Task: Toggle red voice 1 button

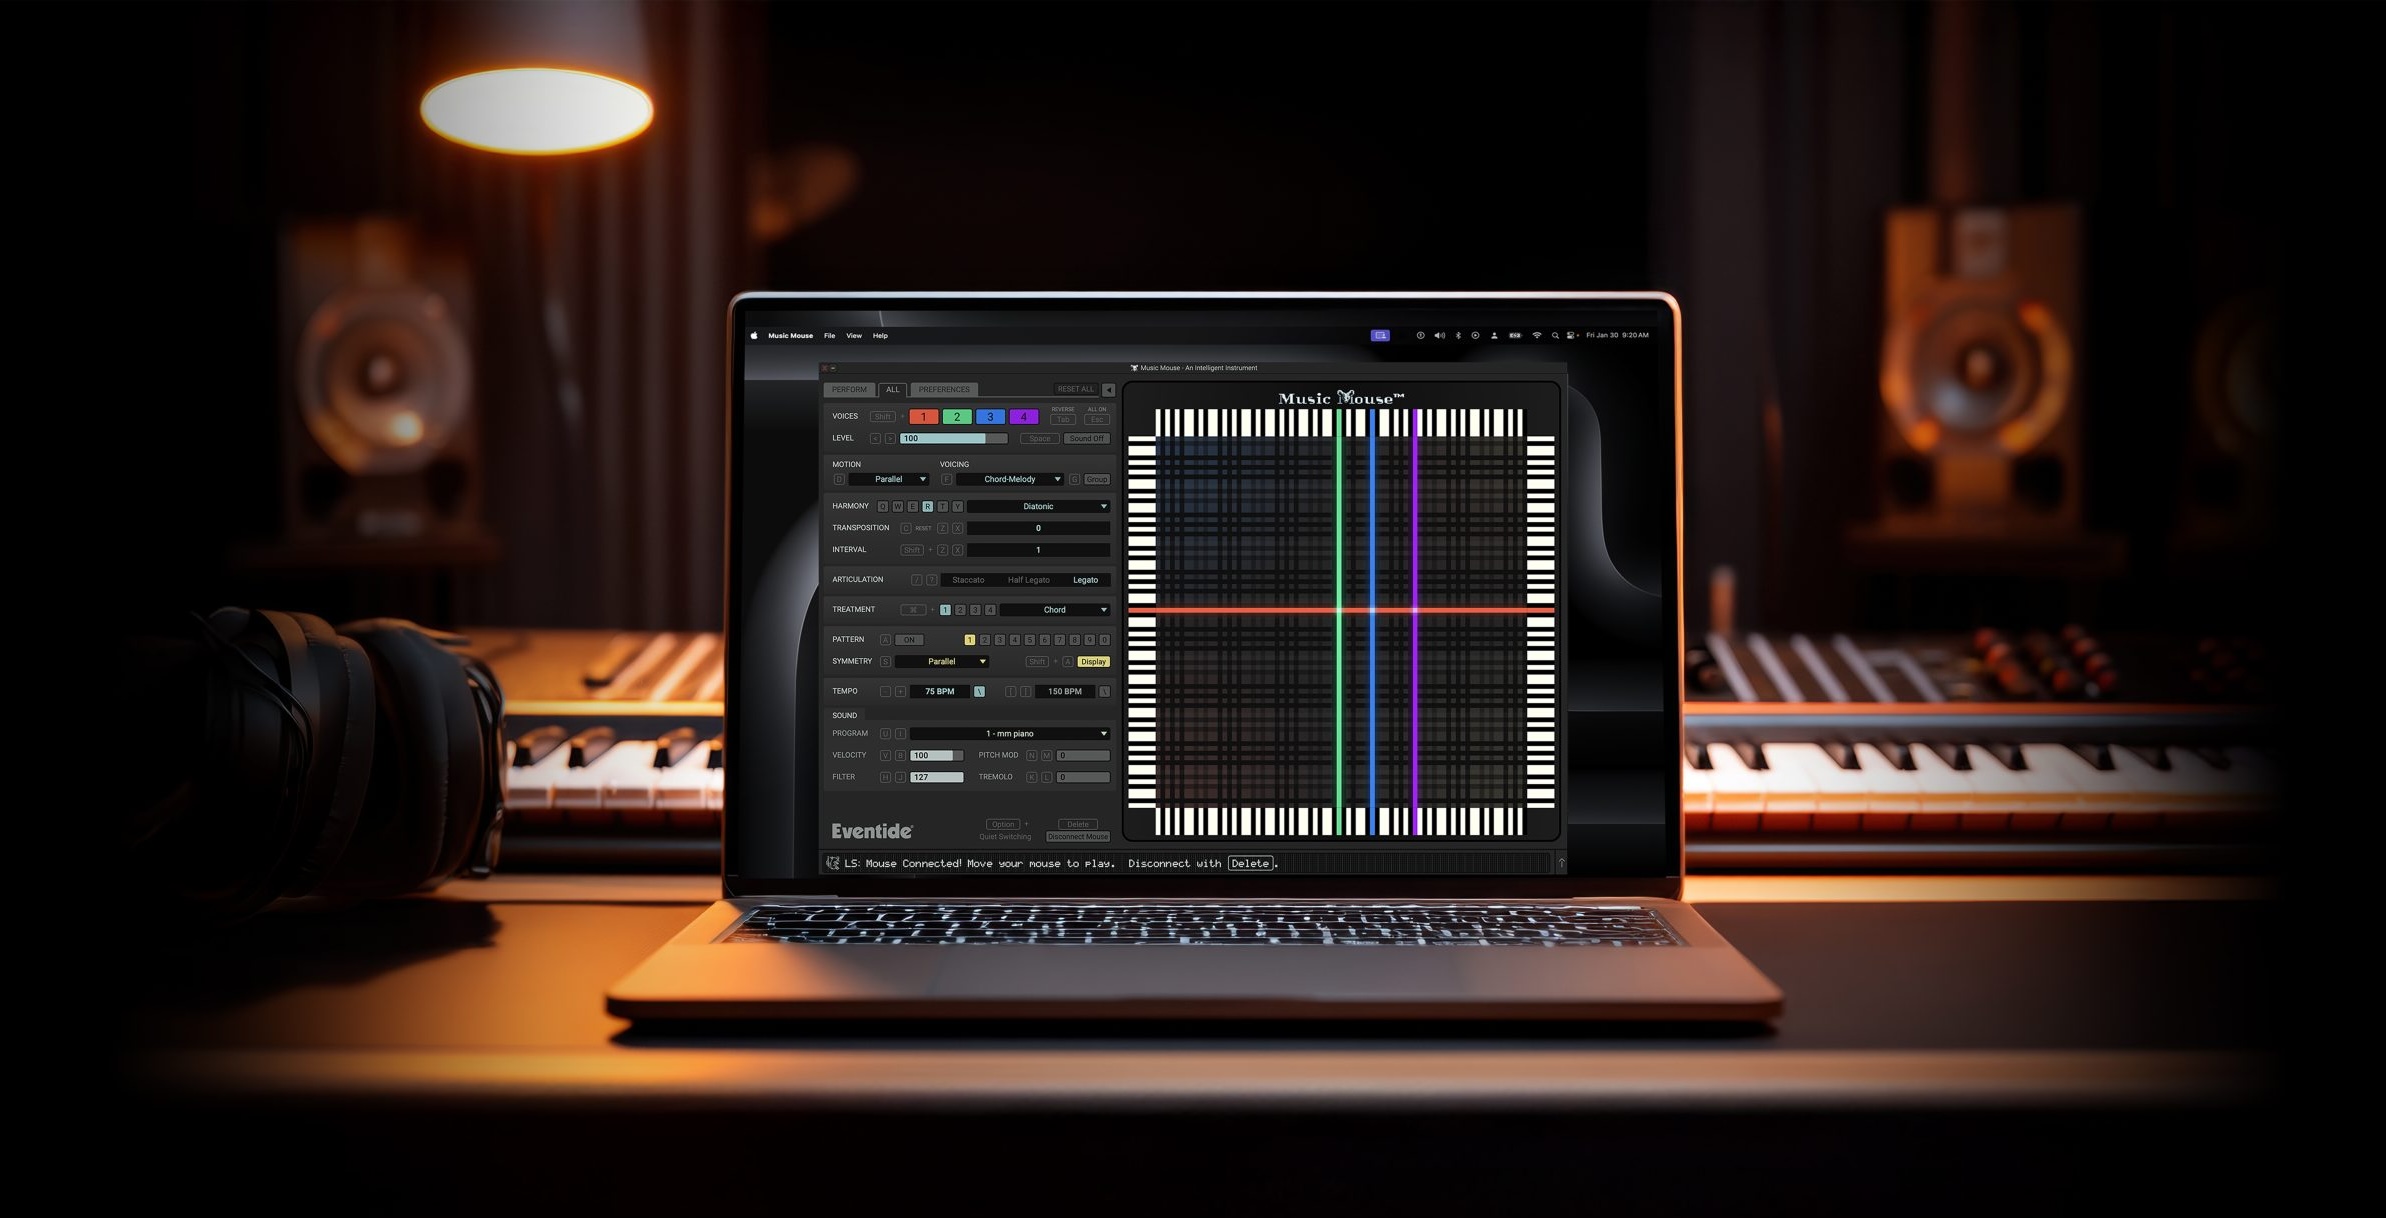Action: pos(923,417)
